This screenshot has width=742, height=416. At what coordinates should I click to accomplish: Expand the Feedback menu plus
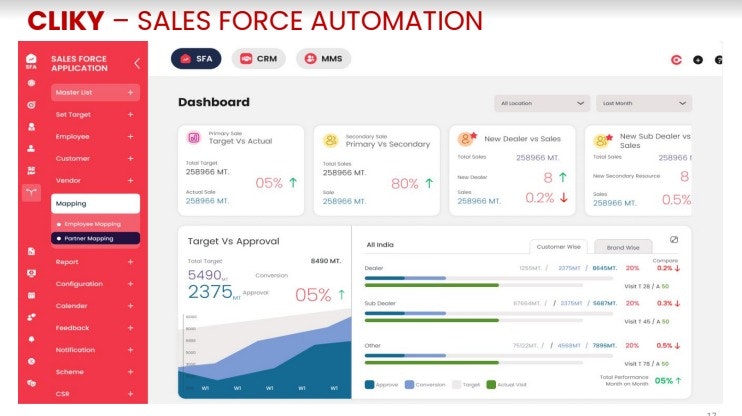tap(130, 327)
